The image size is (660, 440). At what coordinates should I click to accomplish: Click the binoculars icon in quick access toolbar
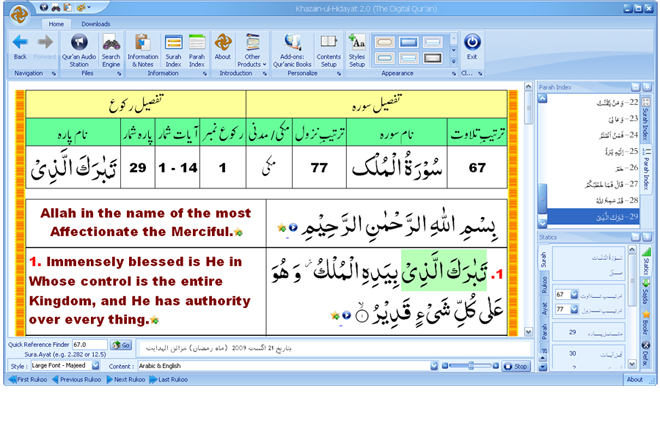pos(56,7)
